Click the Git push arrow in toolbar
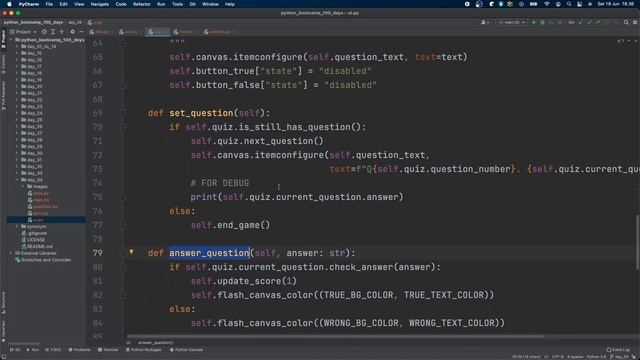 [x=598, y=22]
